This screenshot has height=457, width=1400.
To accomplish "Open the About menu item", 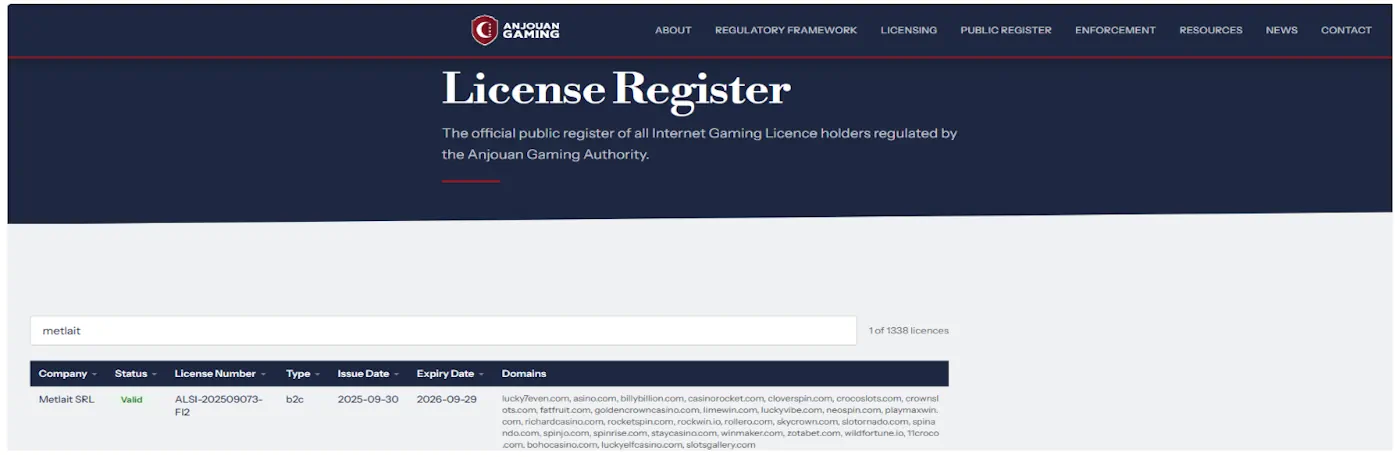I will click(673, 30).
